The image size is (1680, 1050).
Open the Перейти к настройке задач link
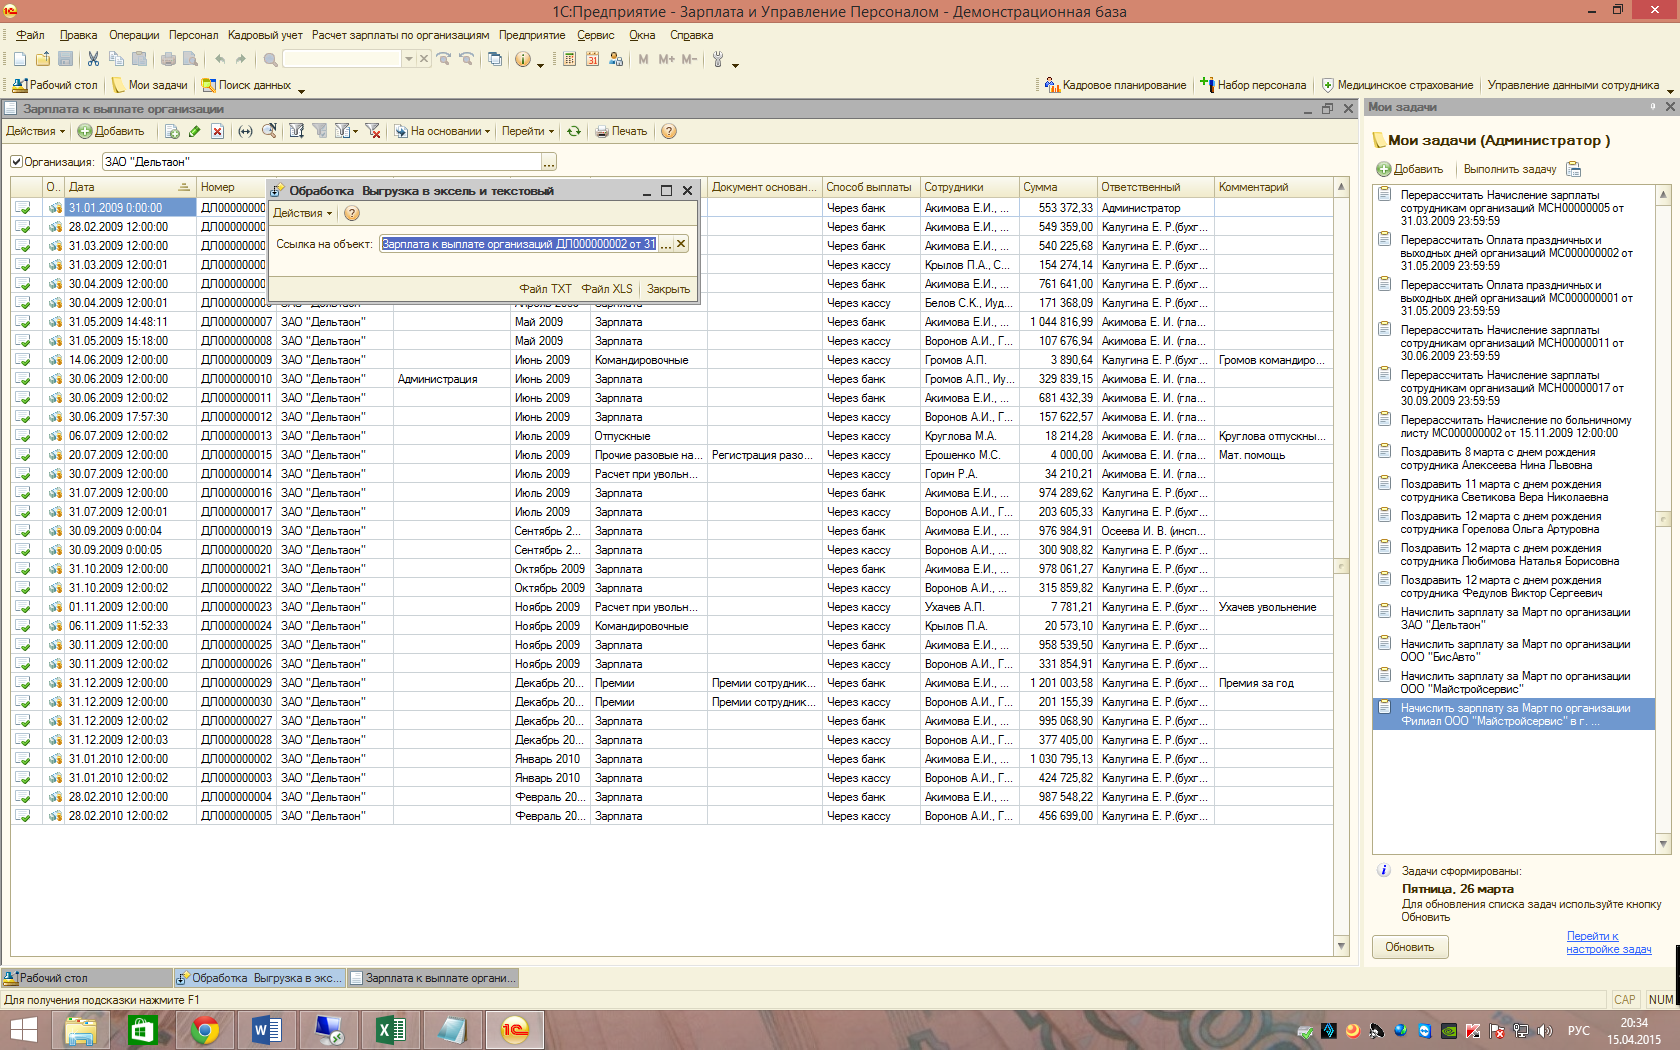click(1608, 943)
